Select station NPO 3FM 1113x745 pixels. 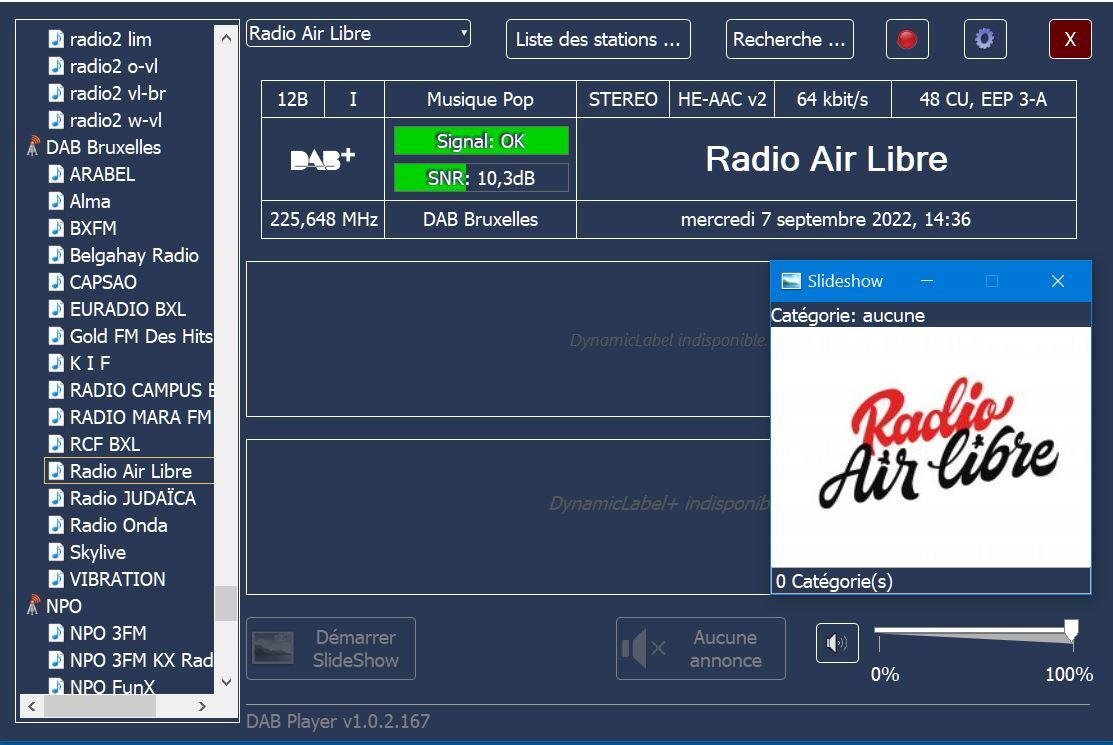tap(108, 633)
